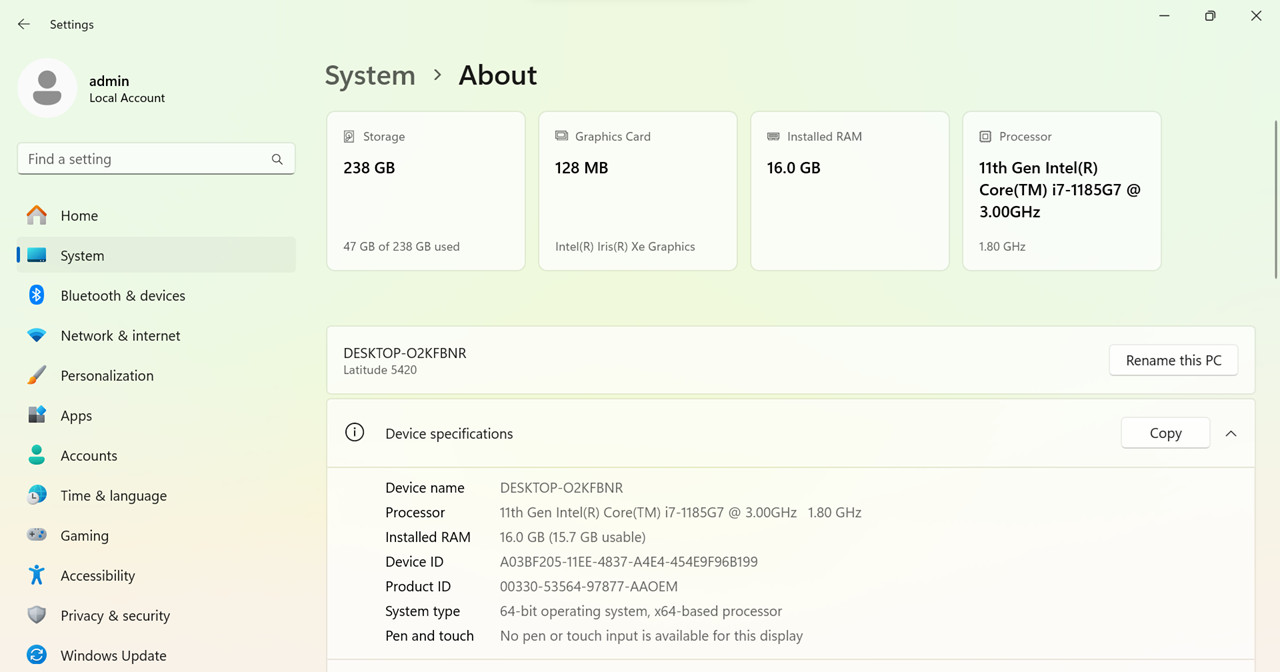This screenshot has height=672, width=1280.
Task: Open the Storage info card
Action: [426, 191]
